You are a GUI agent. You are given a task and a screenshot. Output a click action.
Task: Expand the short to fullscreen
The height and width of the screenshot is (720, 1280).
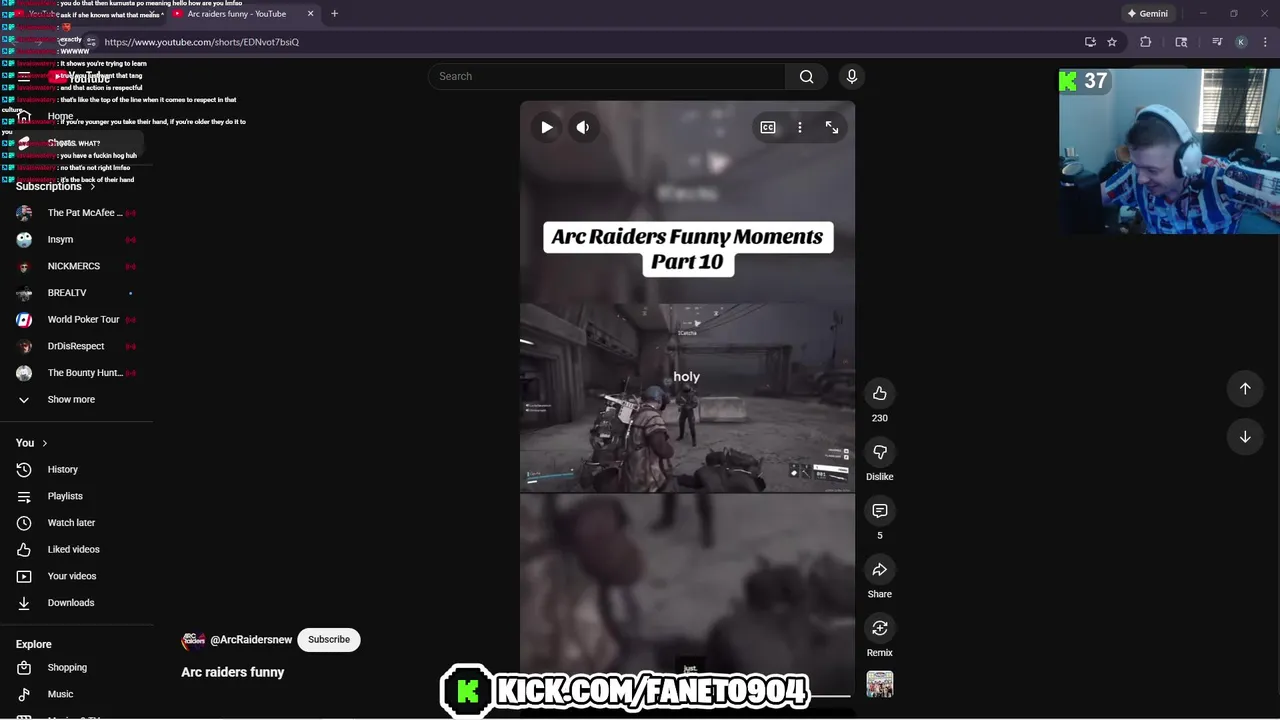(832, 127)
